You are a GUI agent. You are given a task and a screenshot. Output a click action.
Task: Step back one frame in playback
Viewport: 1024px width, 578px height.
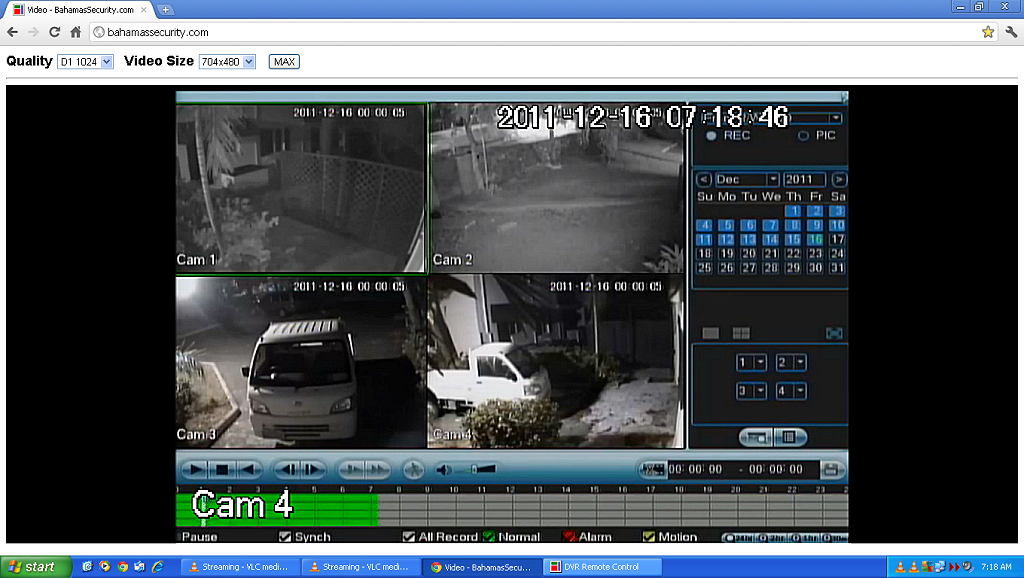point(286,469)
